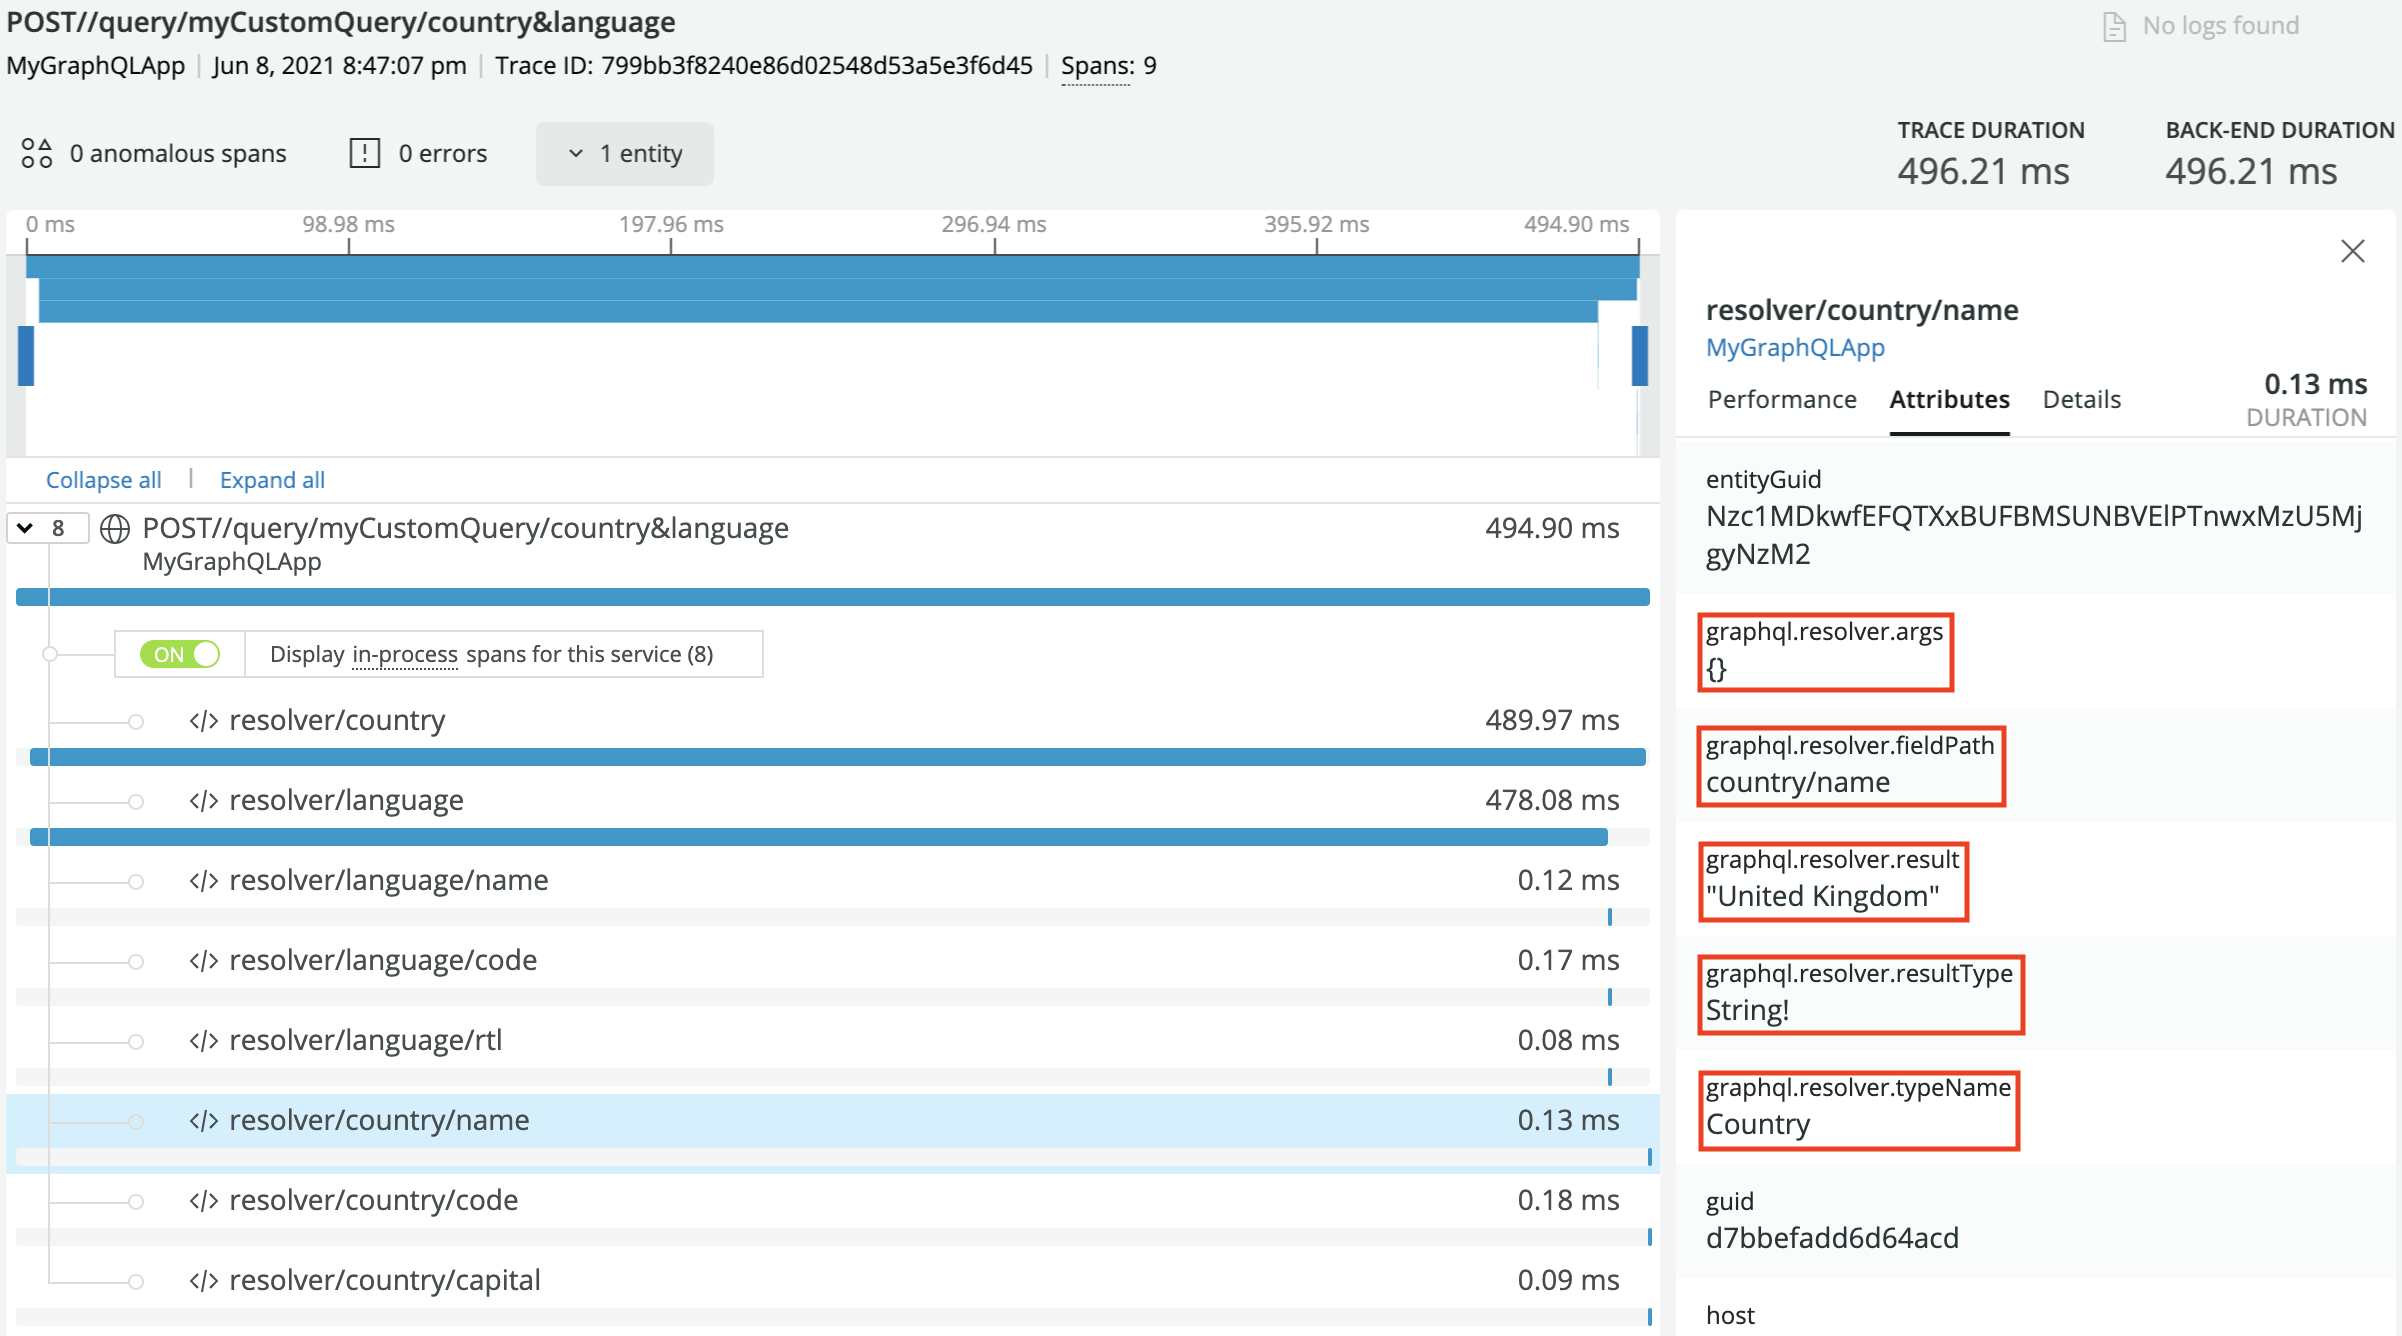Click the No logs found document icon
This screenshot has height=1336, width=2402.
[x=2113, y=26]
